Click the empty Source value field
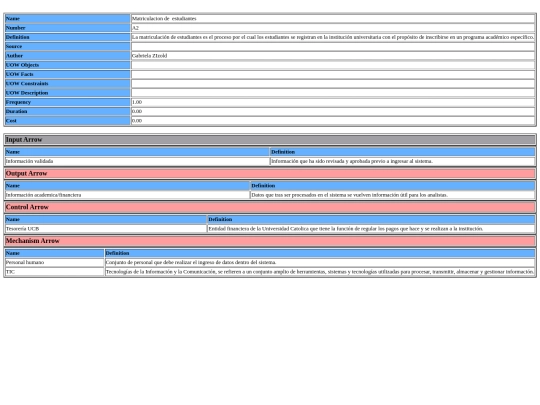Viewport: 540px width, 405px height. (333, 46)
